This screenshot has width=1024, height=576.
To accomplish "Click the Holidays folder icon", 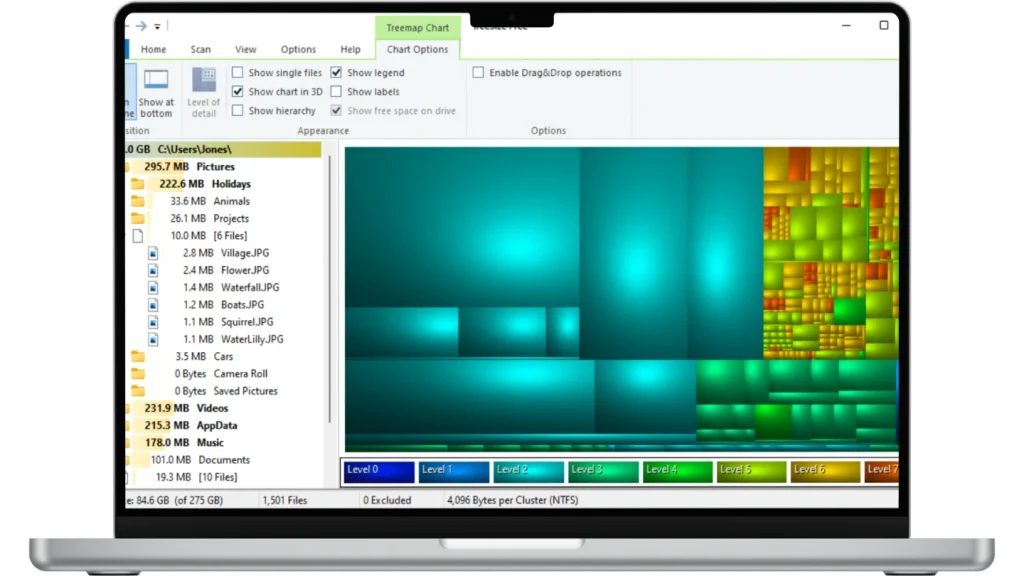I will [138, 184].
